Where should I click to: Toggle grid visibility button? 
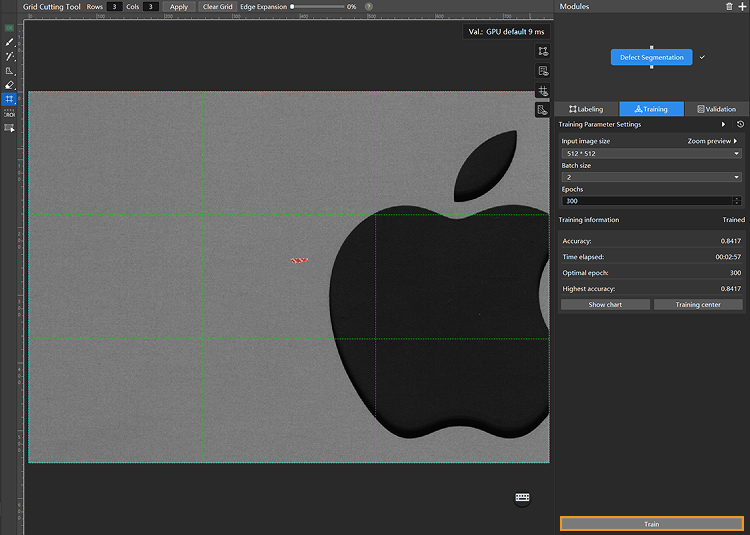(542, 91)
